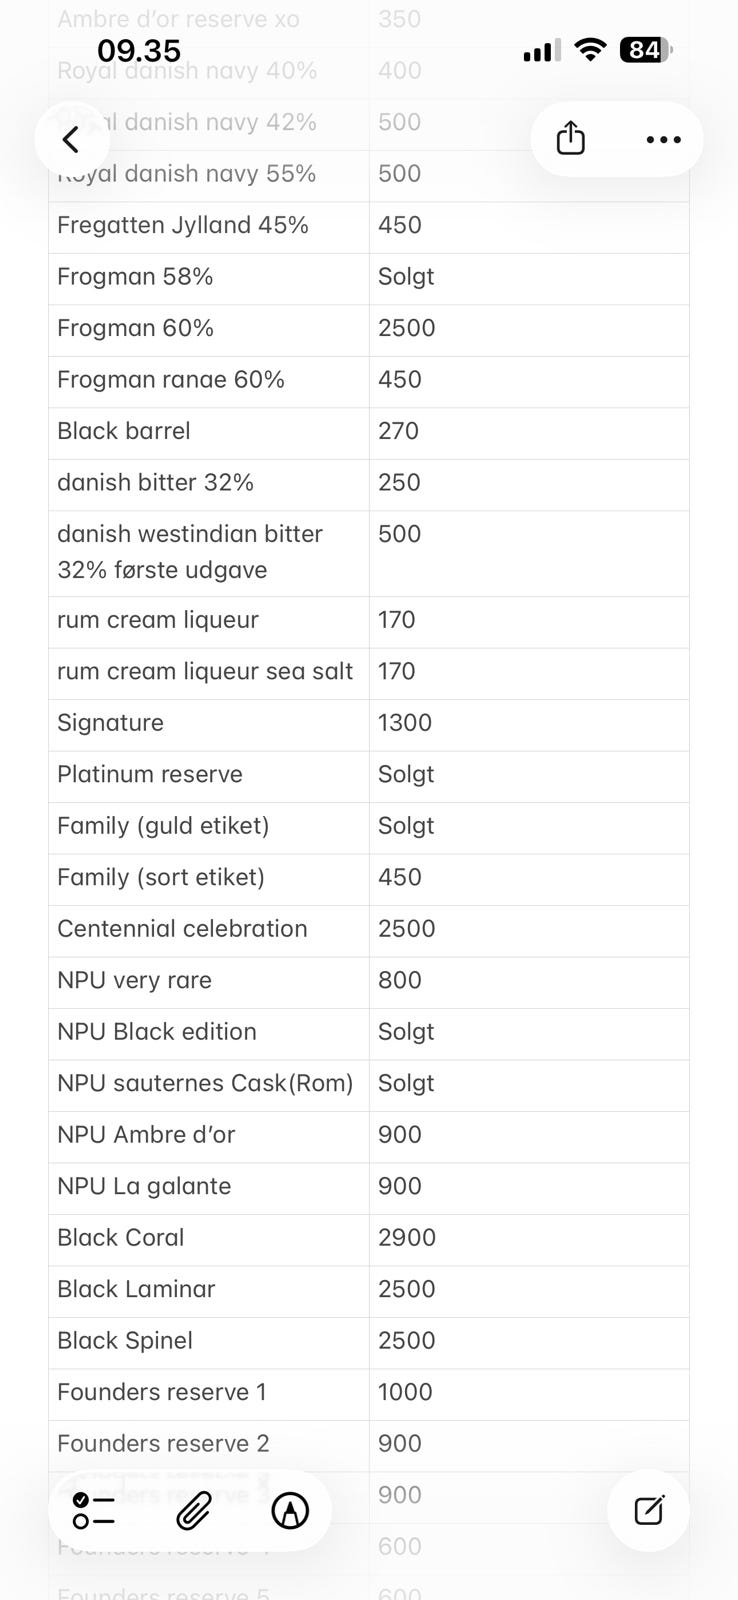Tap the Fregatten Jylland 45% cell
The width and height of the screenshot is (738, 1600).
[x=208, y=225]
